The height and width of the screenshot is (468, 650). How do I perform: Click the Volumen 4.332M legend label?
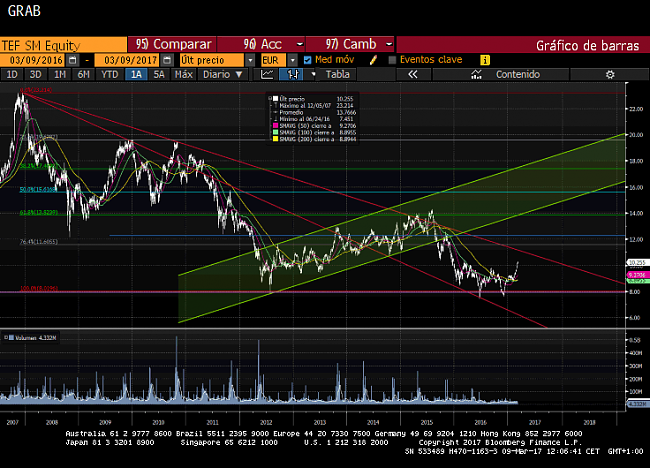(x=36, y=338)
